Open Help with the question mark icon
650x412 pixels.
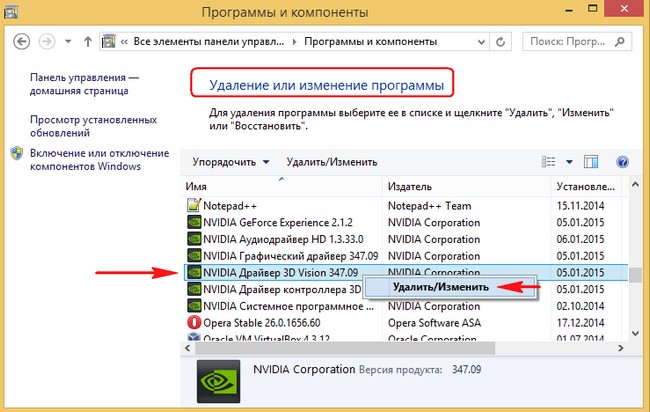[621, 162]
